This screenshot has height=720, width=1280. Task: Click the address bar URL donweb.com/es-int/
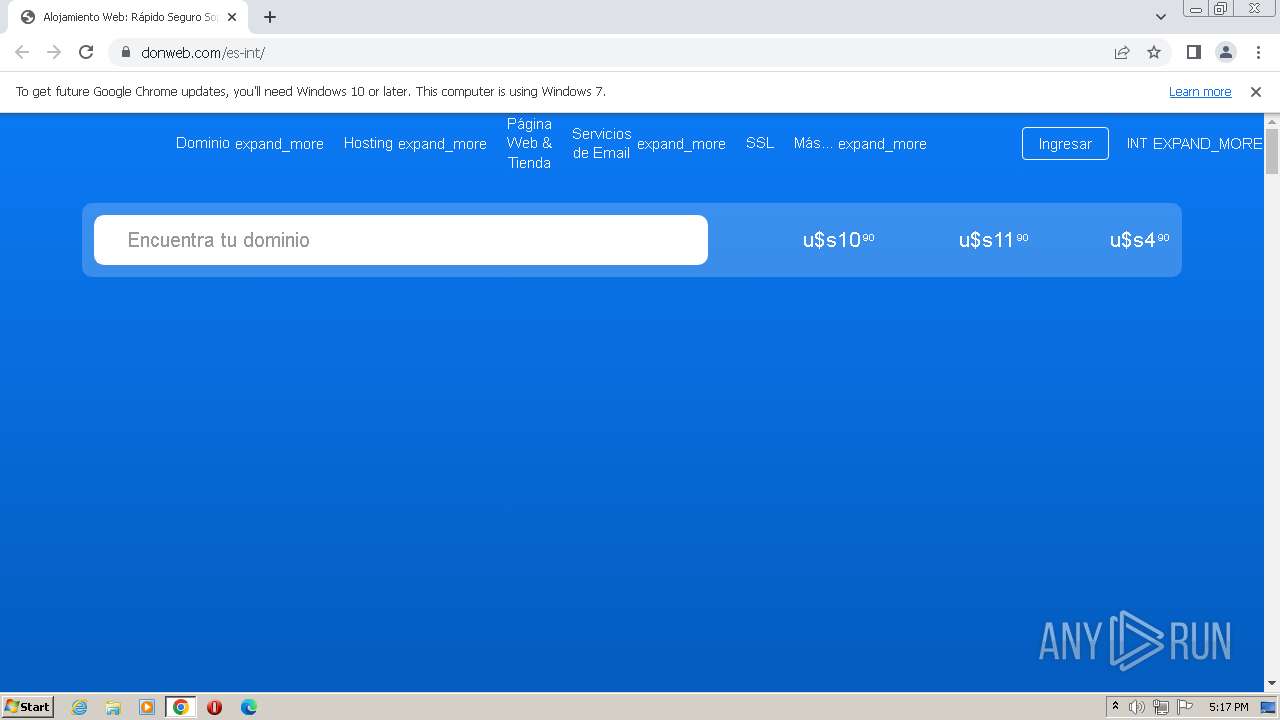[203, 52]
